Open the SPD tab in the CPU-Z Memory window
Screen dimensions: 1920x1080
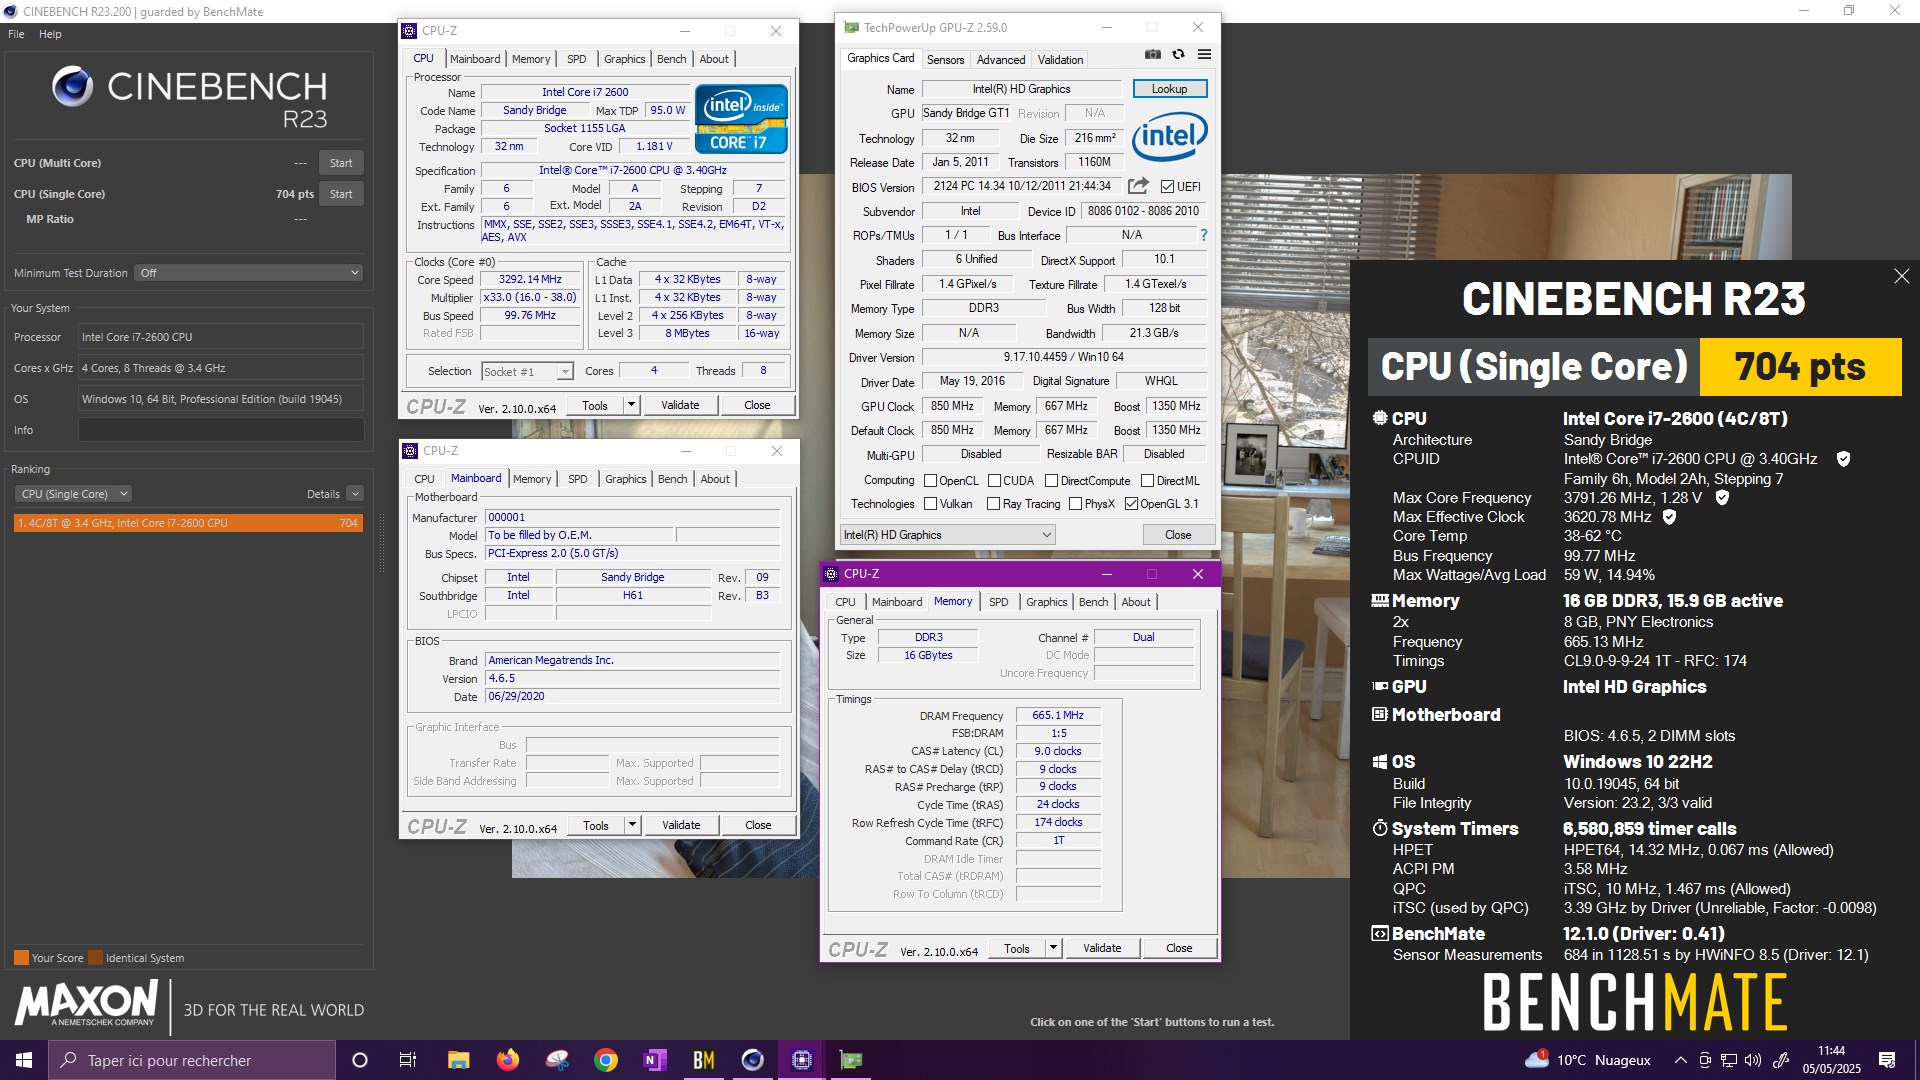point(998,602)
